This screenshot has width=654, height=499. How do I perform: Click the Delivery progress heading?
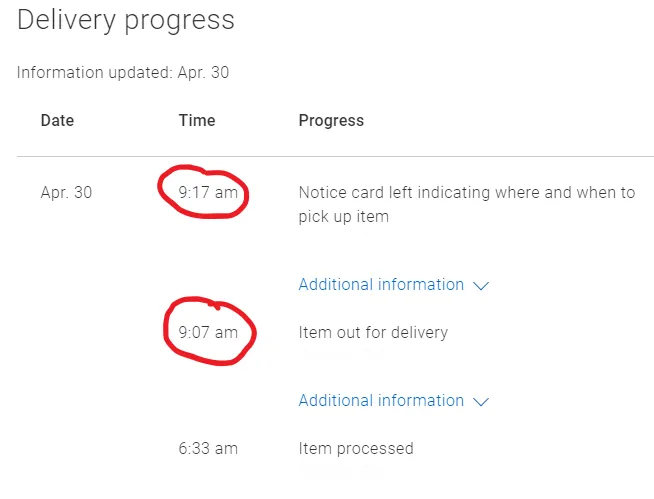pos(126,20)
